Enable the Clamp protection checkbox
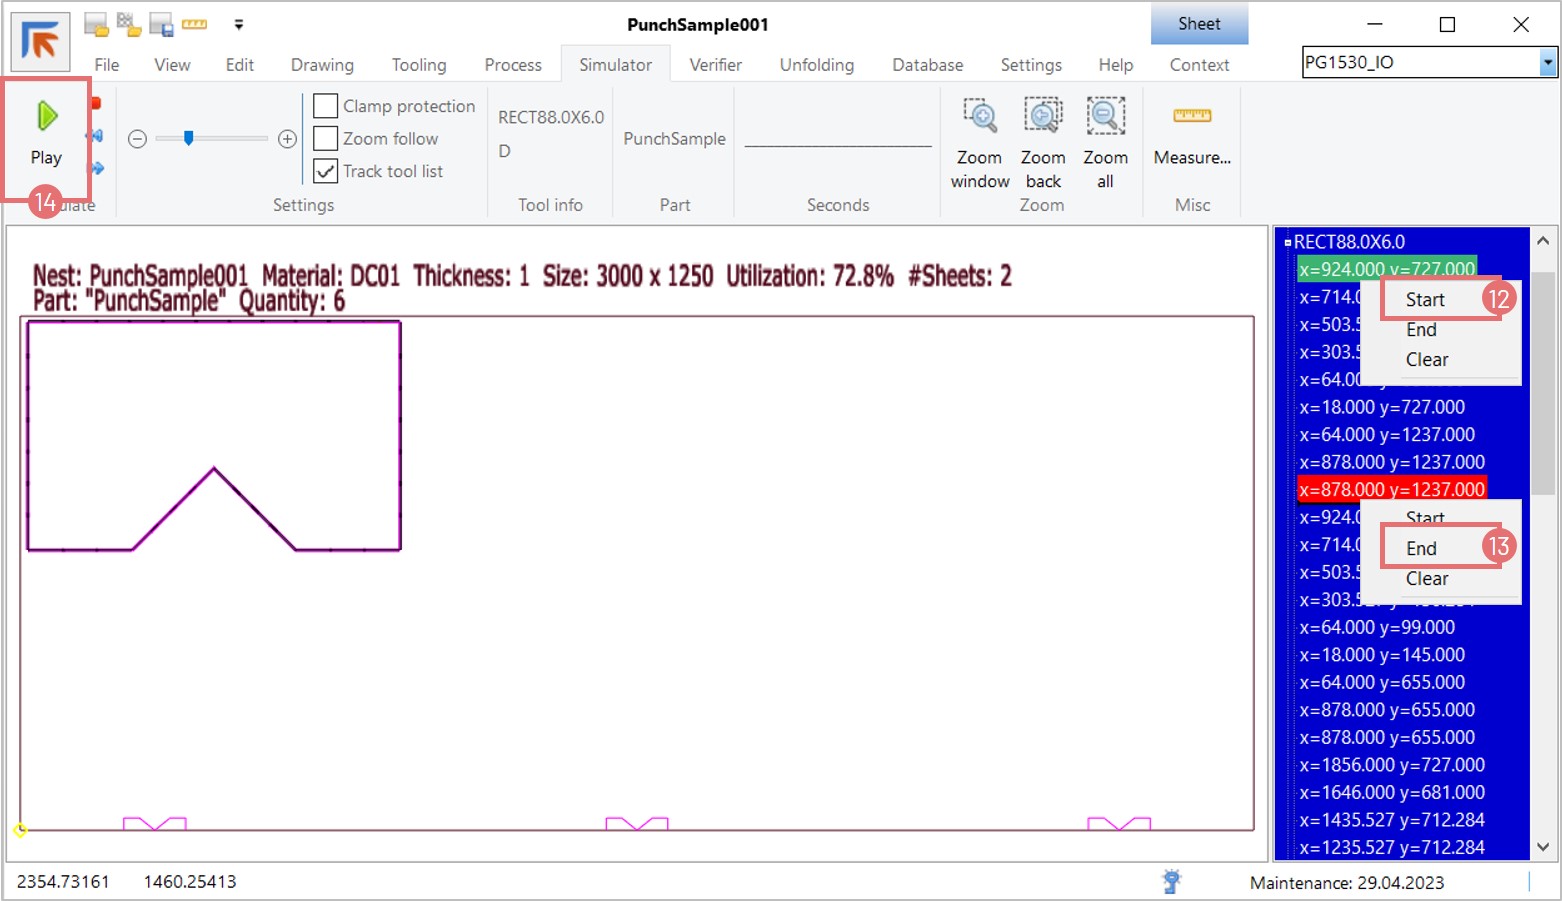Screen dimensions: 1562x901 click(x=326, y=106)
